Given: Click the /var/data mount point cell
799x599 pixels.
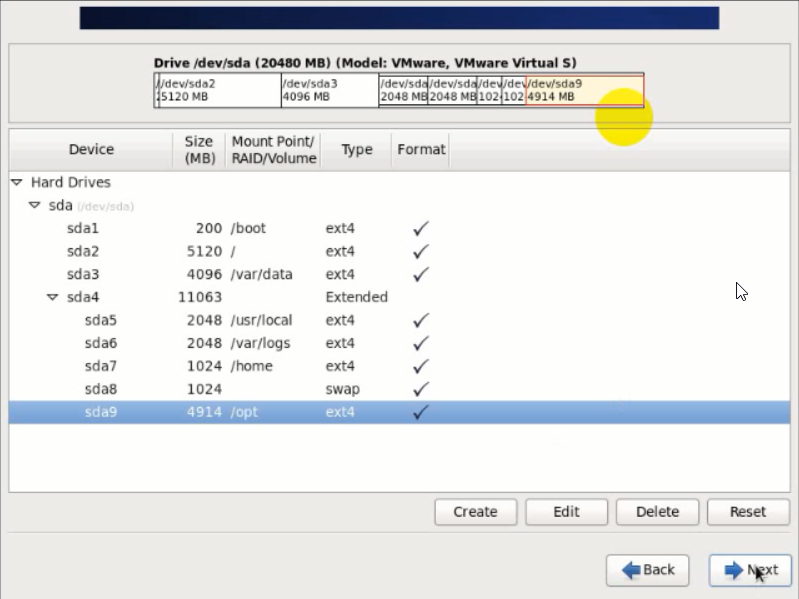Looking at the screenshot, I should point(261,274).
